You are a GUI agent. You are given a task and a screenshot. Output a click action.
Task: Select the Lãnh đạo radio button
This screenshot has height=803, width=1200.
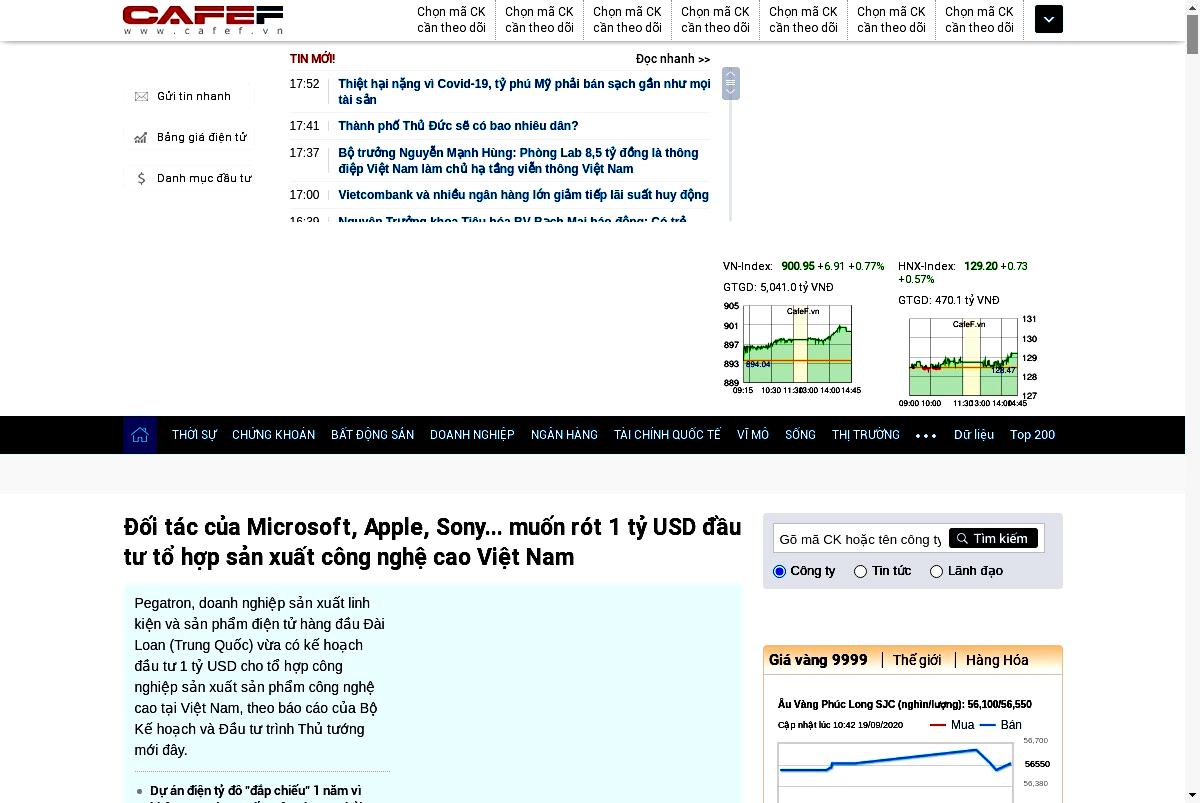coord(936,571)
